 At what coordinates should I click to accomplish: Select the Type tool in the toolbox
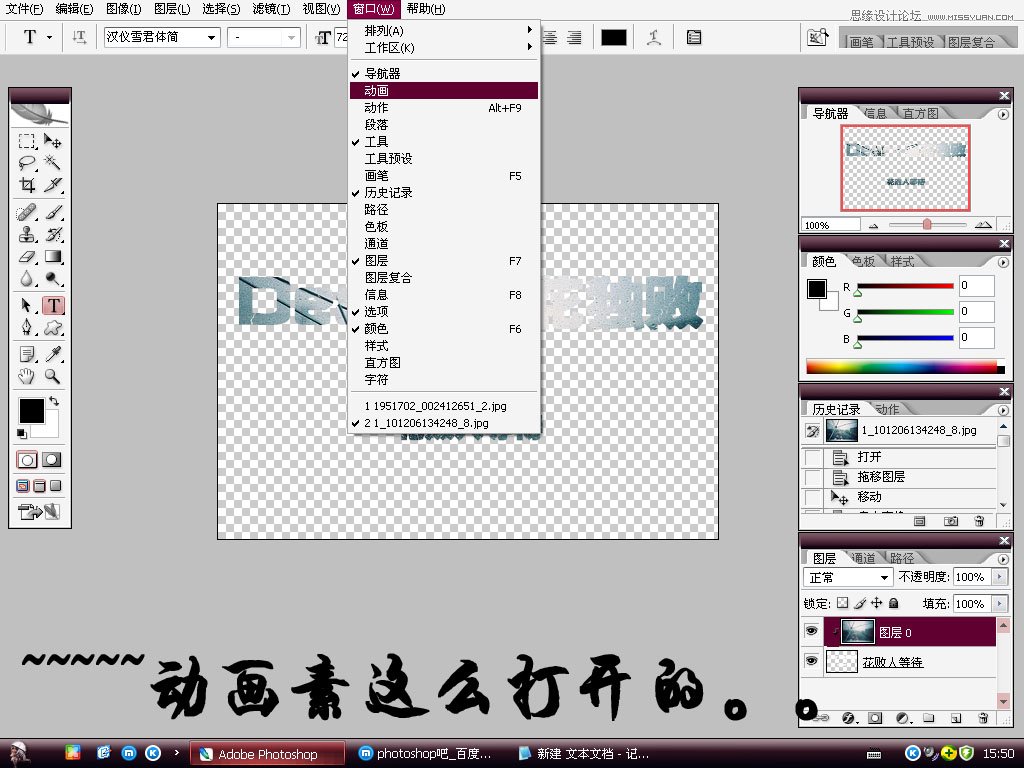click(54, 303)
